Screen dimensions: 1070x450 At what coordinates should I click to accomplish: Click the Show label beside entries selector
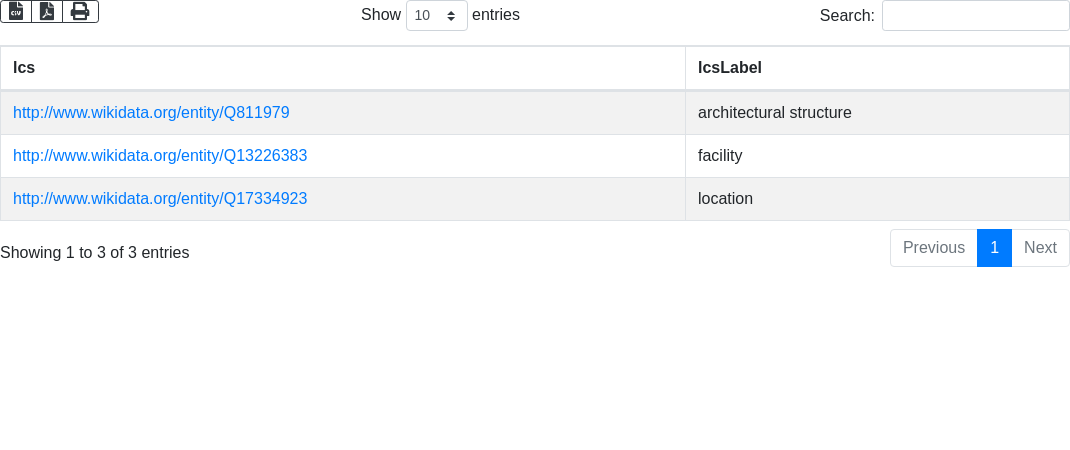point(381,14)
